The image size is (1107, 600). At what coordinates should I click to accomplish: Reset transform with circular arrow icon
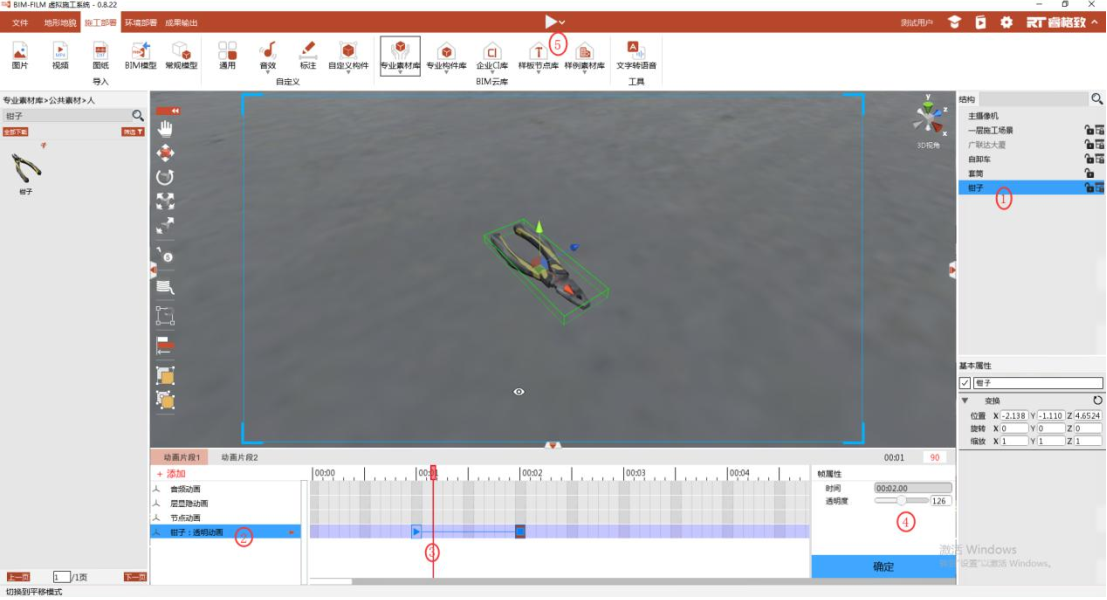1098,400
